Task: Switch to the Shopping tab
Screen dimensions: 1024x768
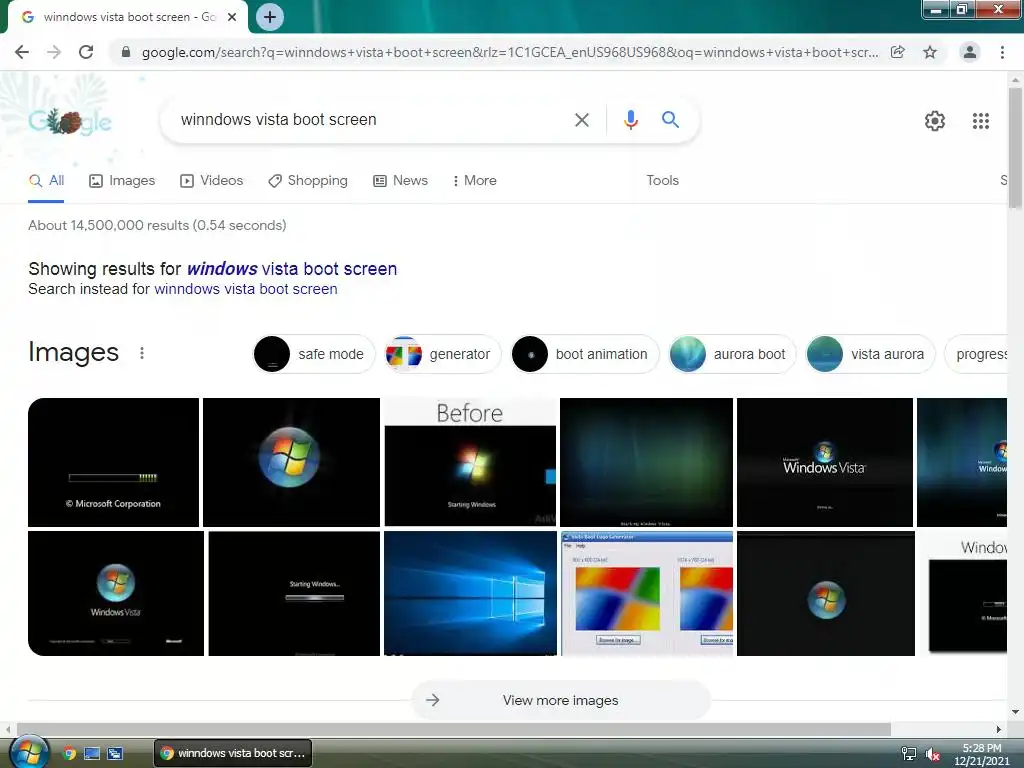Action: (308, 181)
